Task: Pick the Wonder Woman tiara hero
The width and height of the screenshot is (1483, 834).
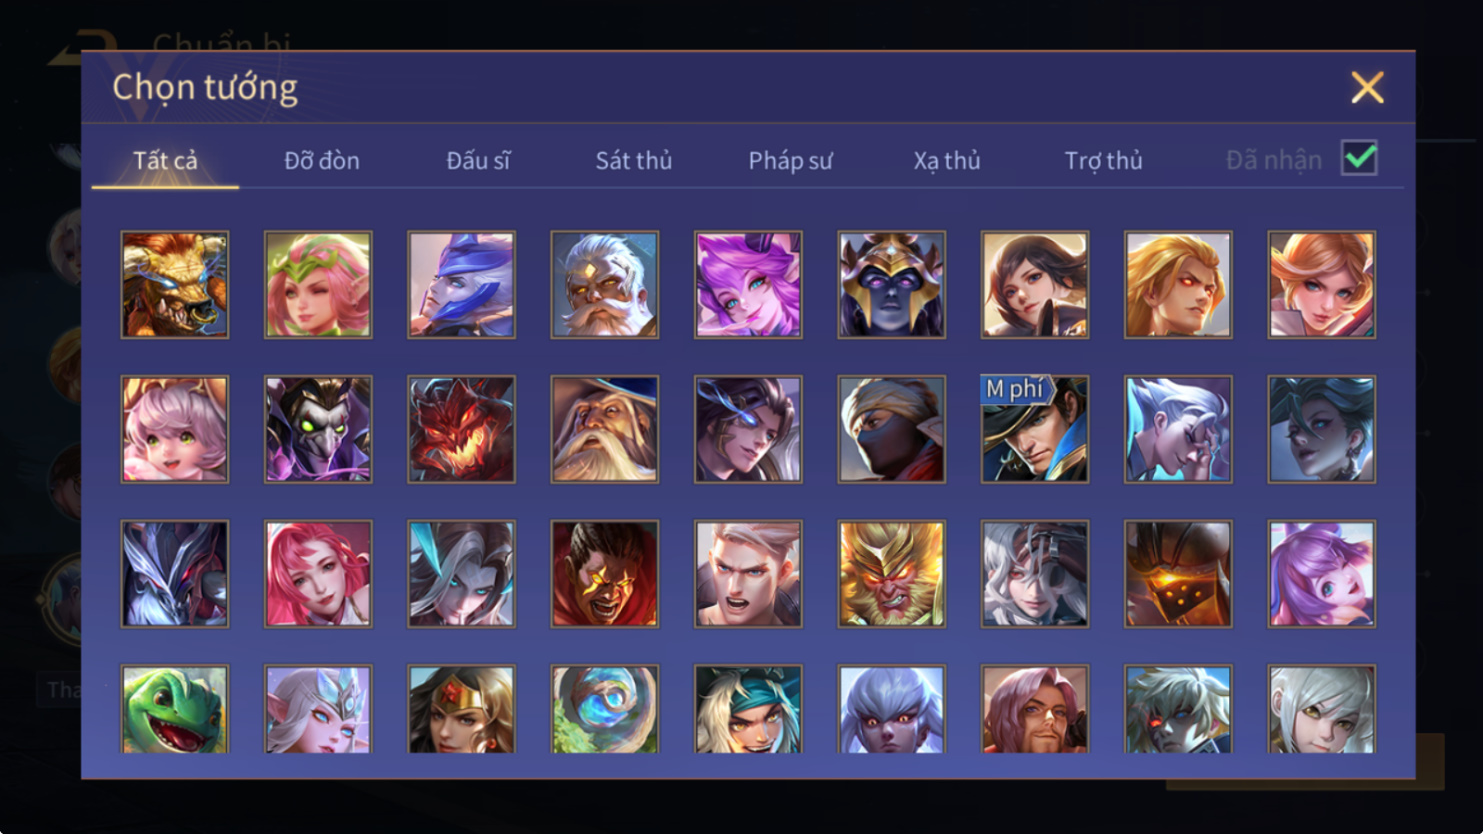Action: point(461,709)
